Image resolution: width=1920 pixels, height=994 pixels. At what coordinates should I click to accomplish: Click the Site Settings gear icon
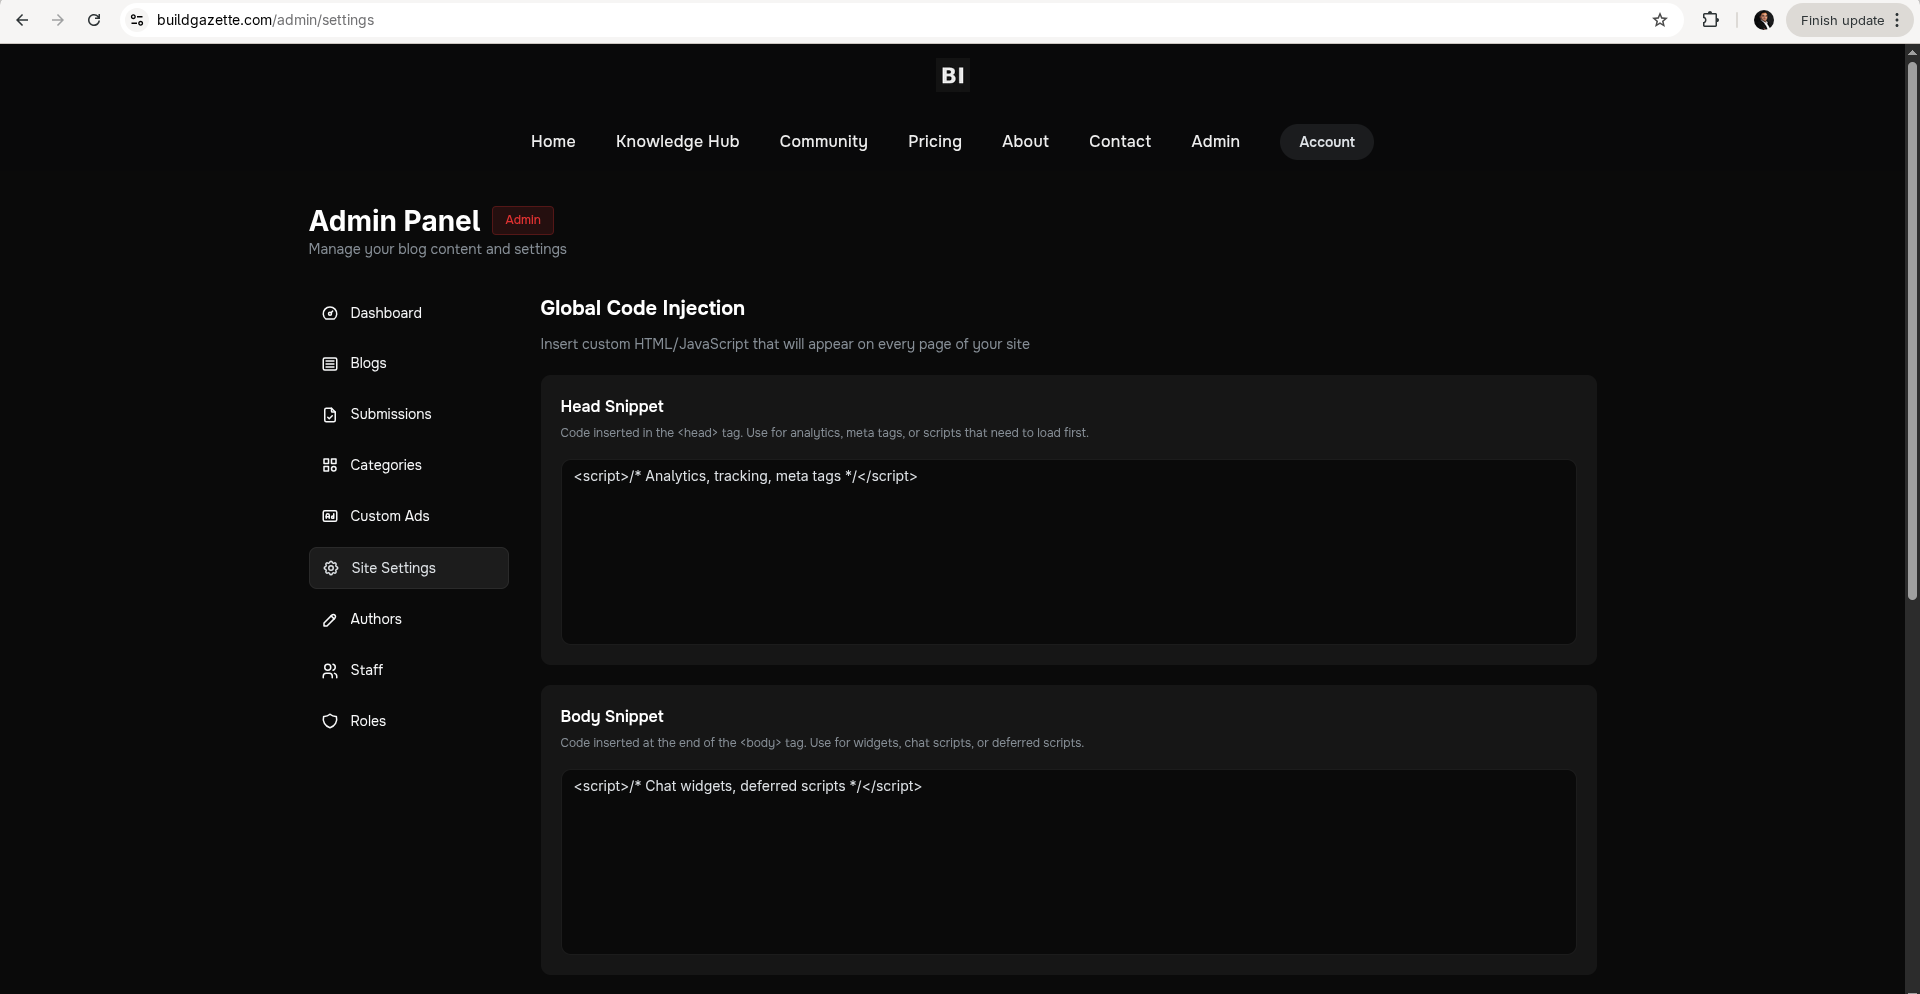331,568
